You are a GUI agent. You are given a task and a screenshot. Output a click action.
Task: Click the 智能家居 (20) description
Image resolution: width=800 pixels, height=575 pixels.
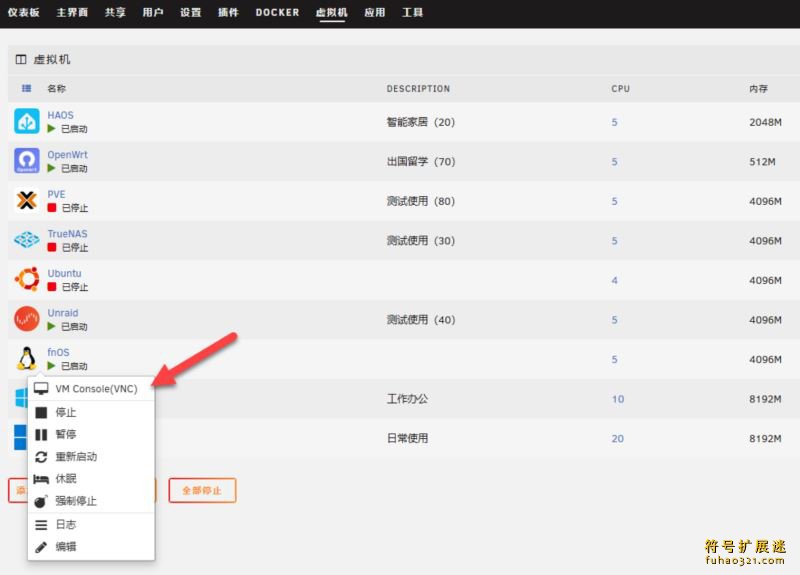(x=420, y=122)
